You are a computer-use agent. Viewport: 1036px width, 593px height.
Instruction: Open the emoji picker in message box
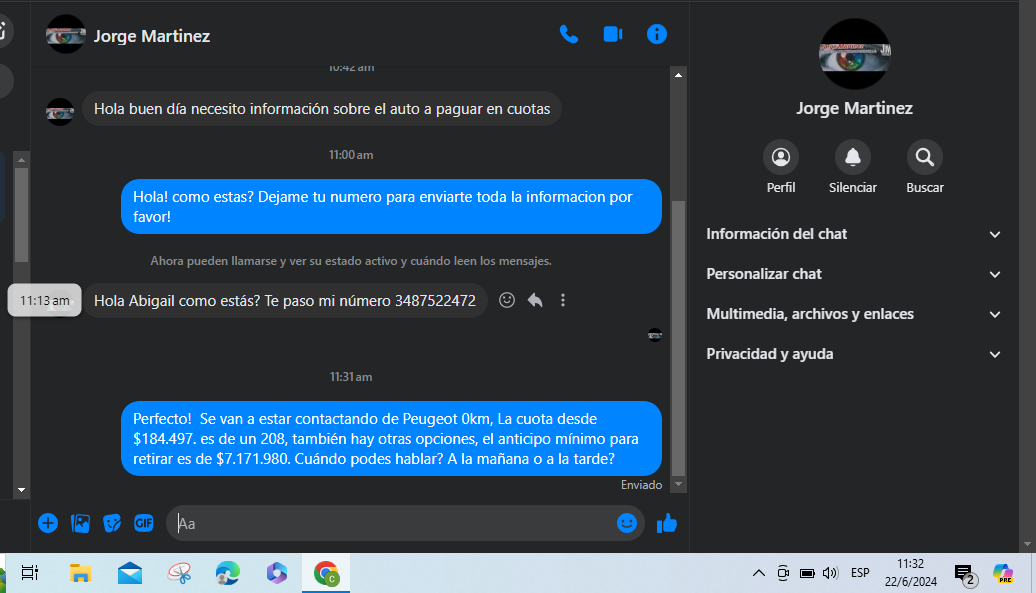[x=627, y=522]
